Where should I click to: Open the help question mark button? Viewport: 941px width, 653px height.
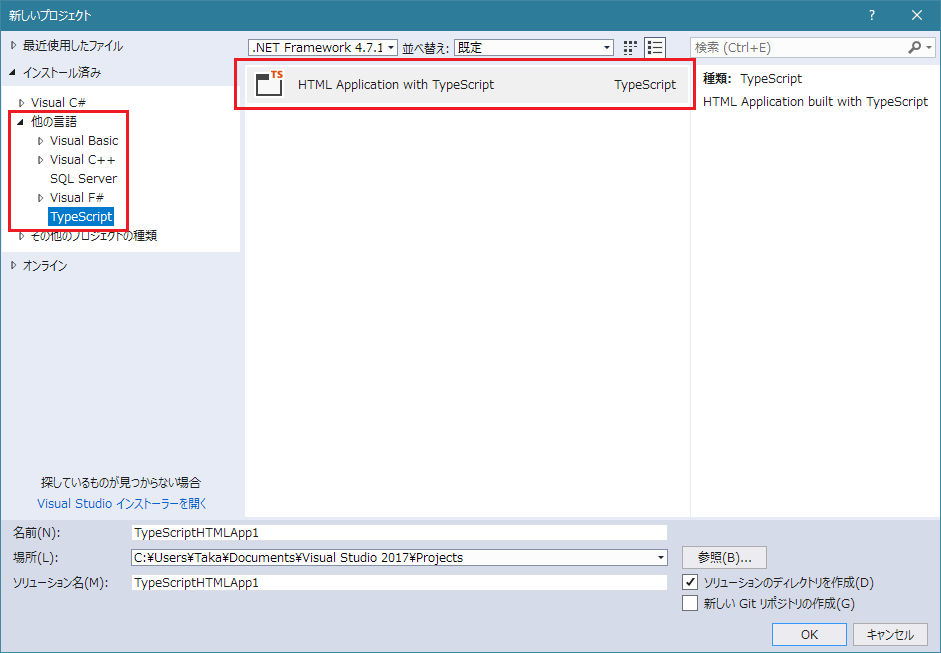click(872, 16)
